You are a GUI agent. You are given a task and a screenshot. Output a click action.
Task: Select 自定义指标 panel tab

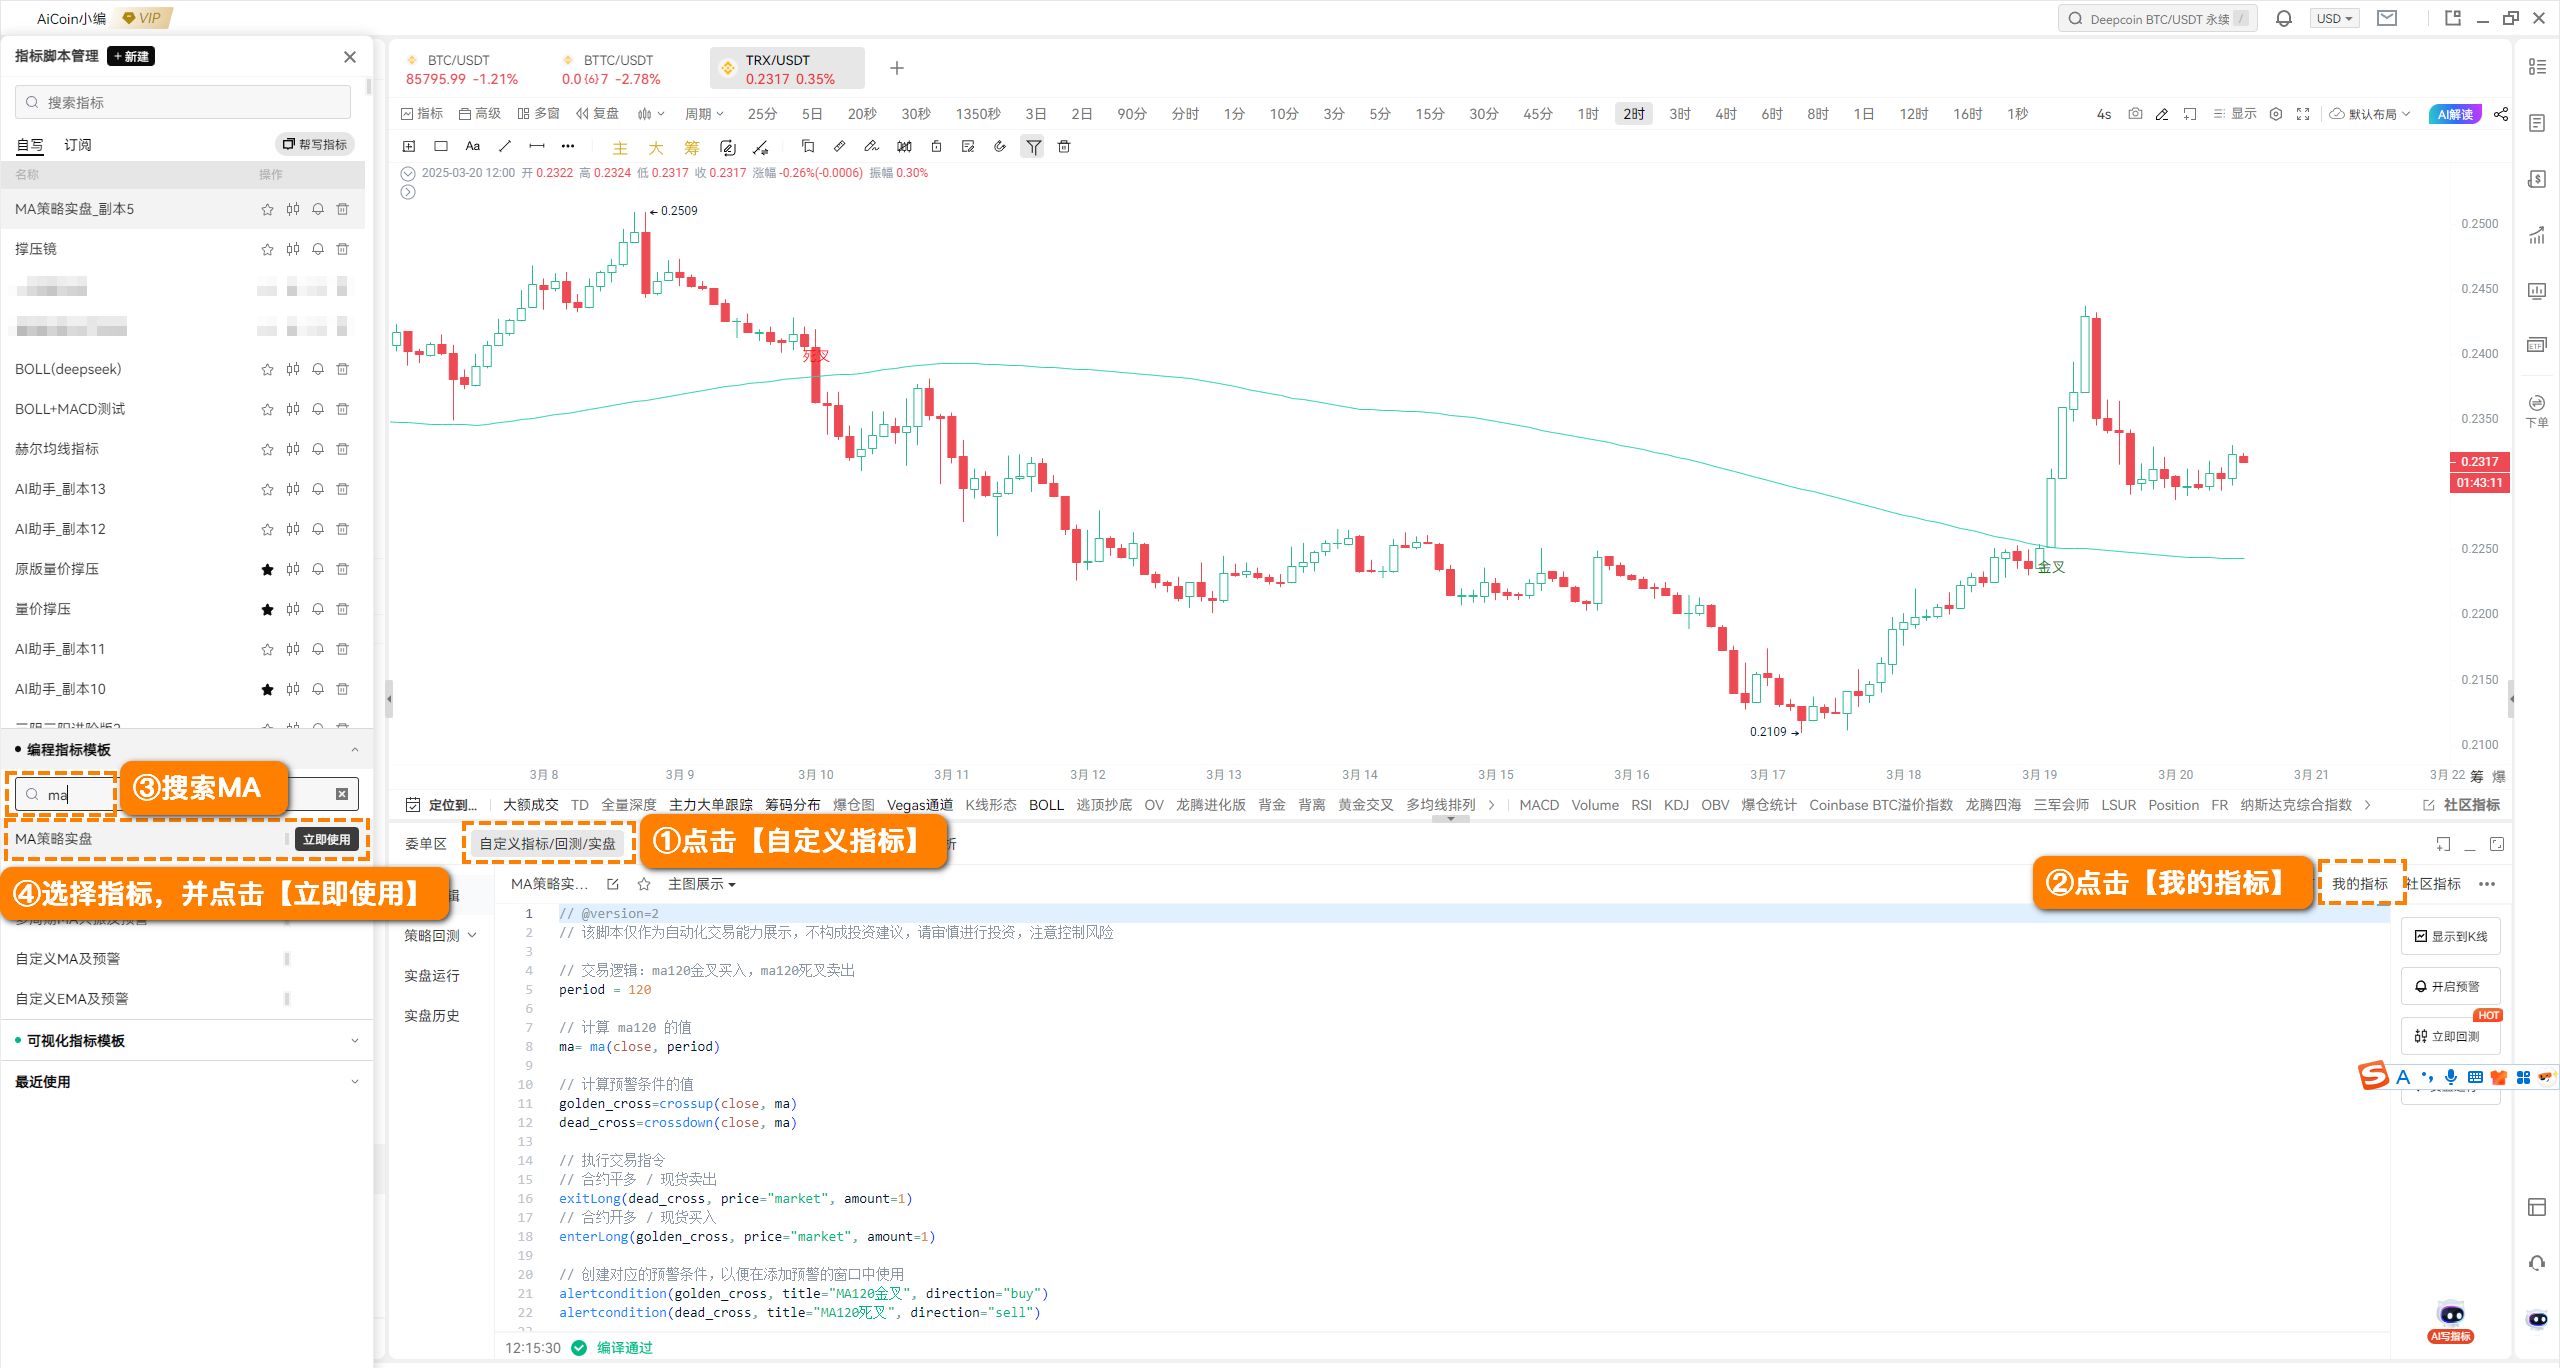pos(549,843)
